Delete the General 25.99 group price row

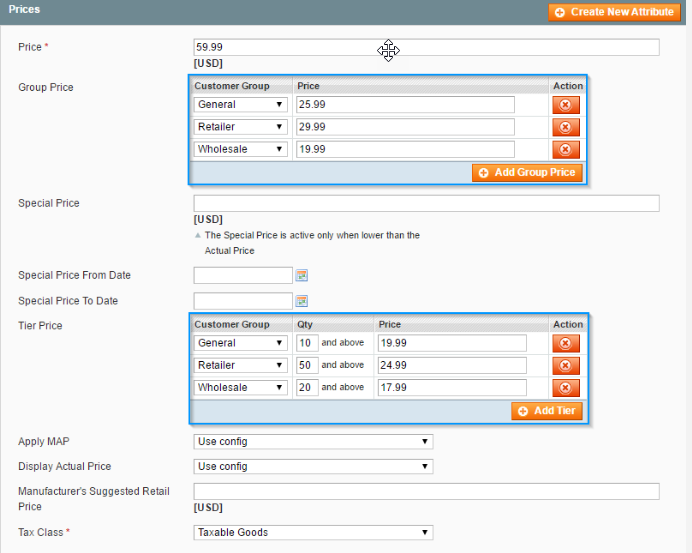pos(566,105)
